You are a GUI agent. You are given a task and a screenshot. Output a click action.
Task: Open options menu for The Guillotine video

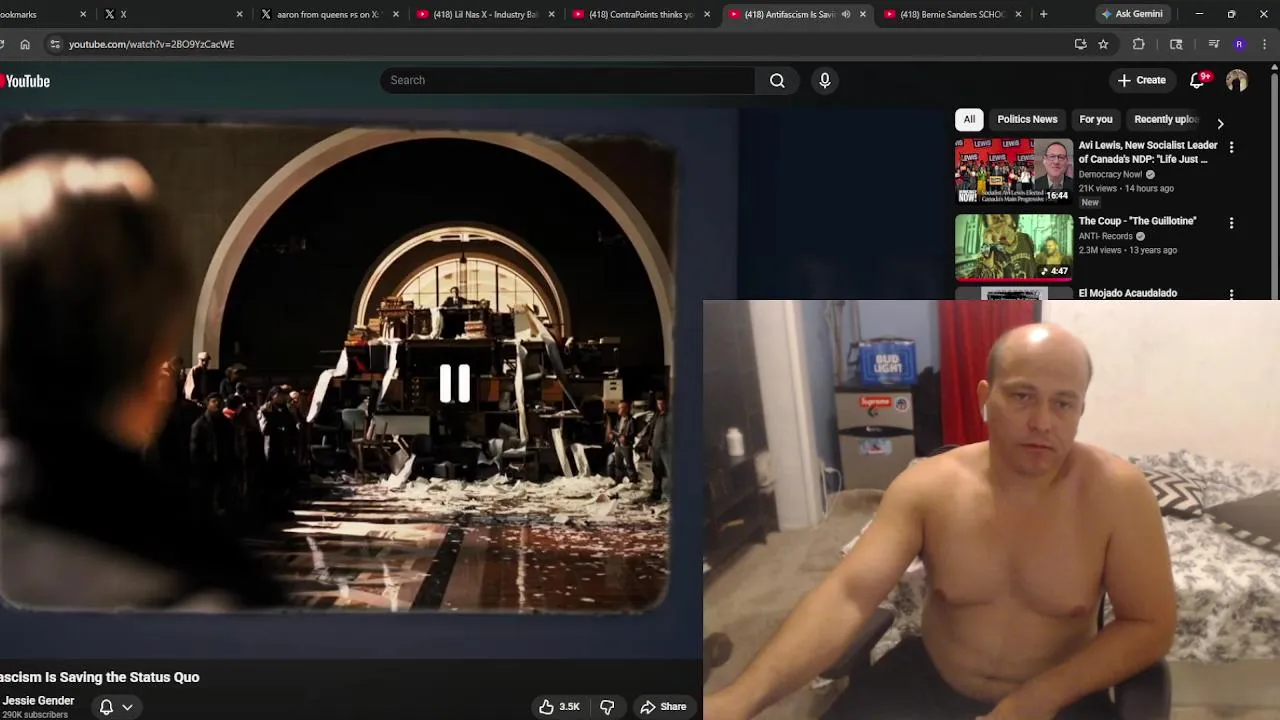[1231, 223]
